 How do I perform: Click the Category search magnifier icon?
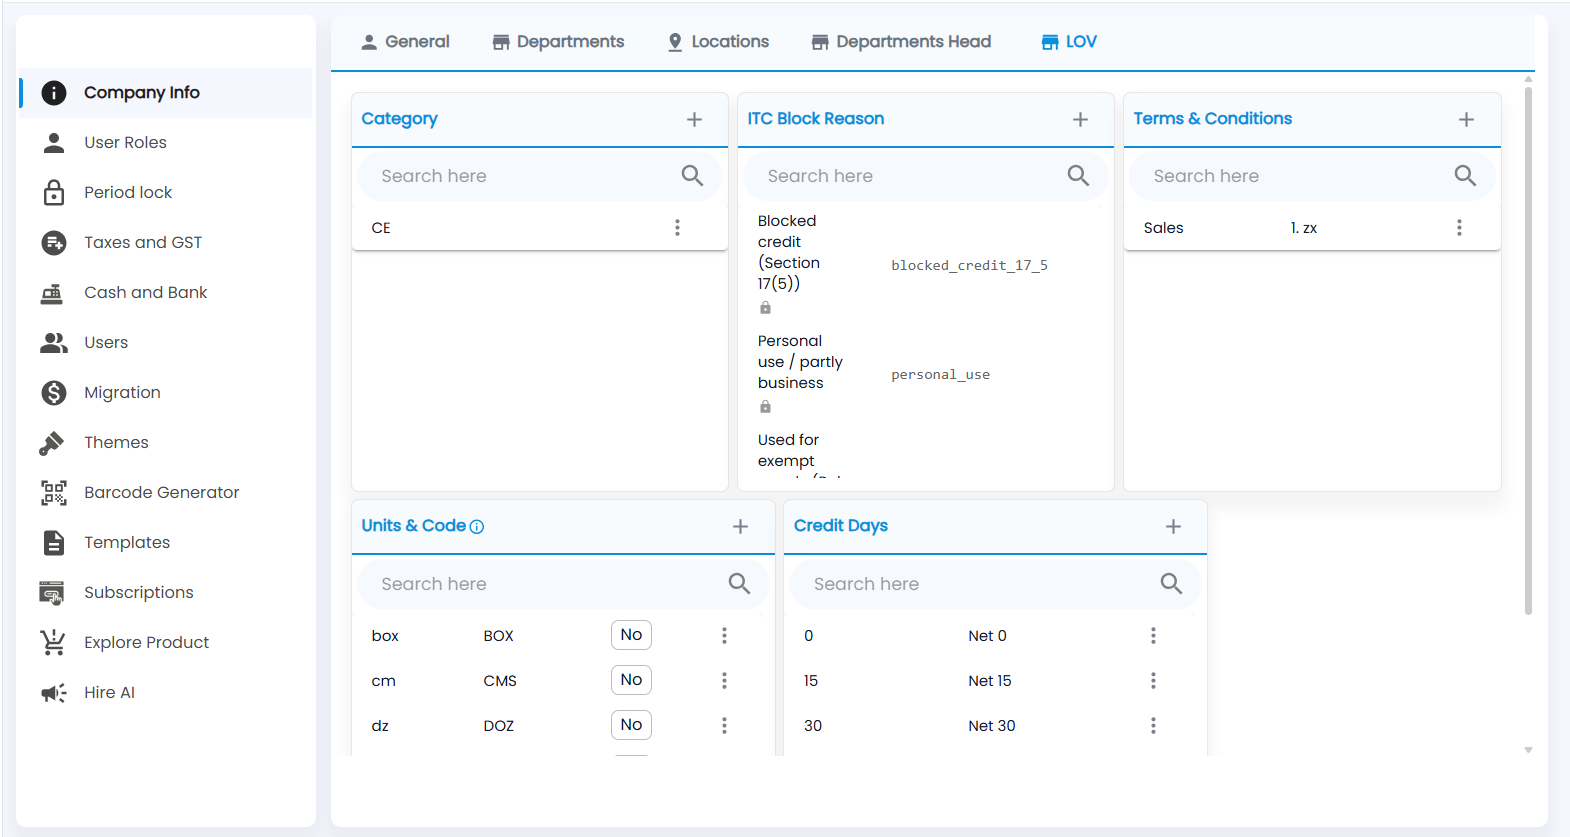(692, 176)
